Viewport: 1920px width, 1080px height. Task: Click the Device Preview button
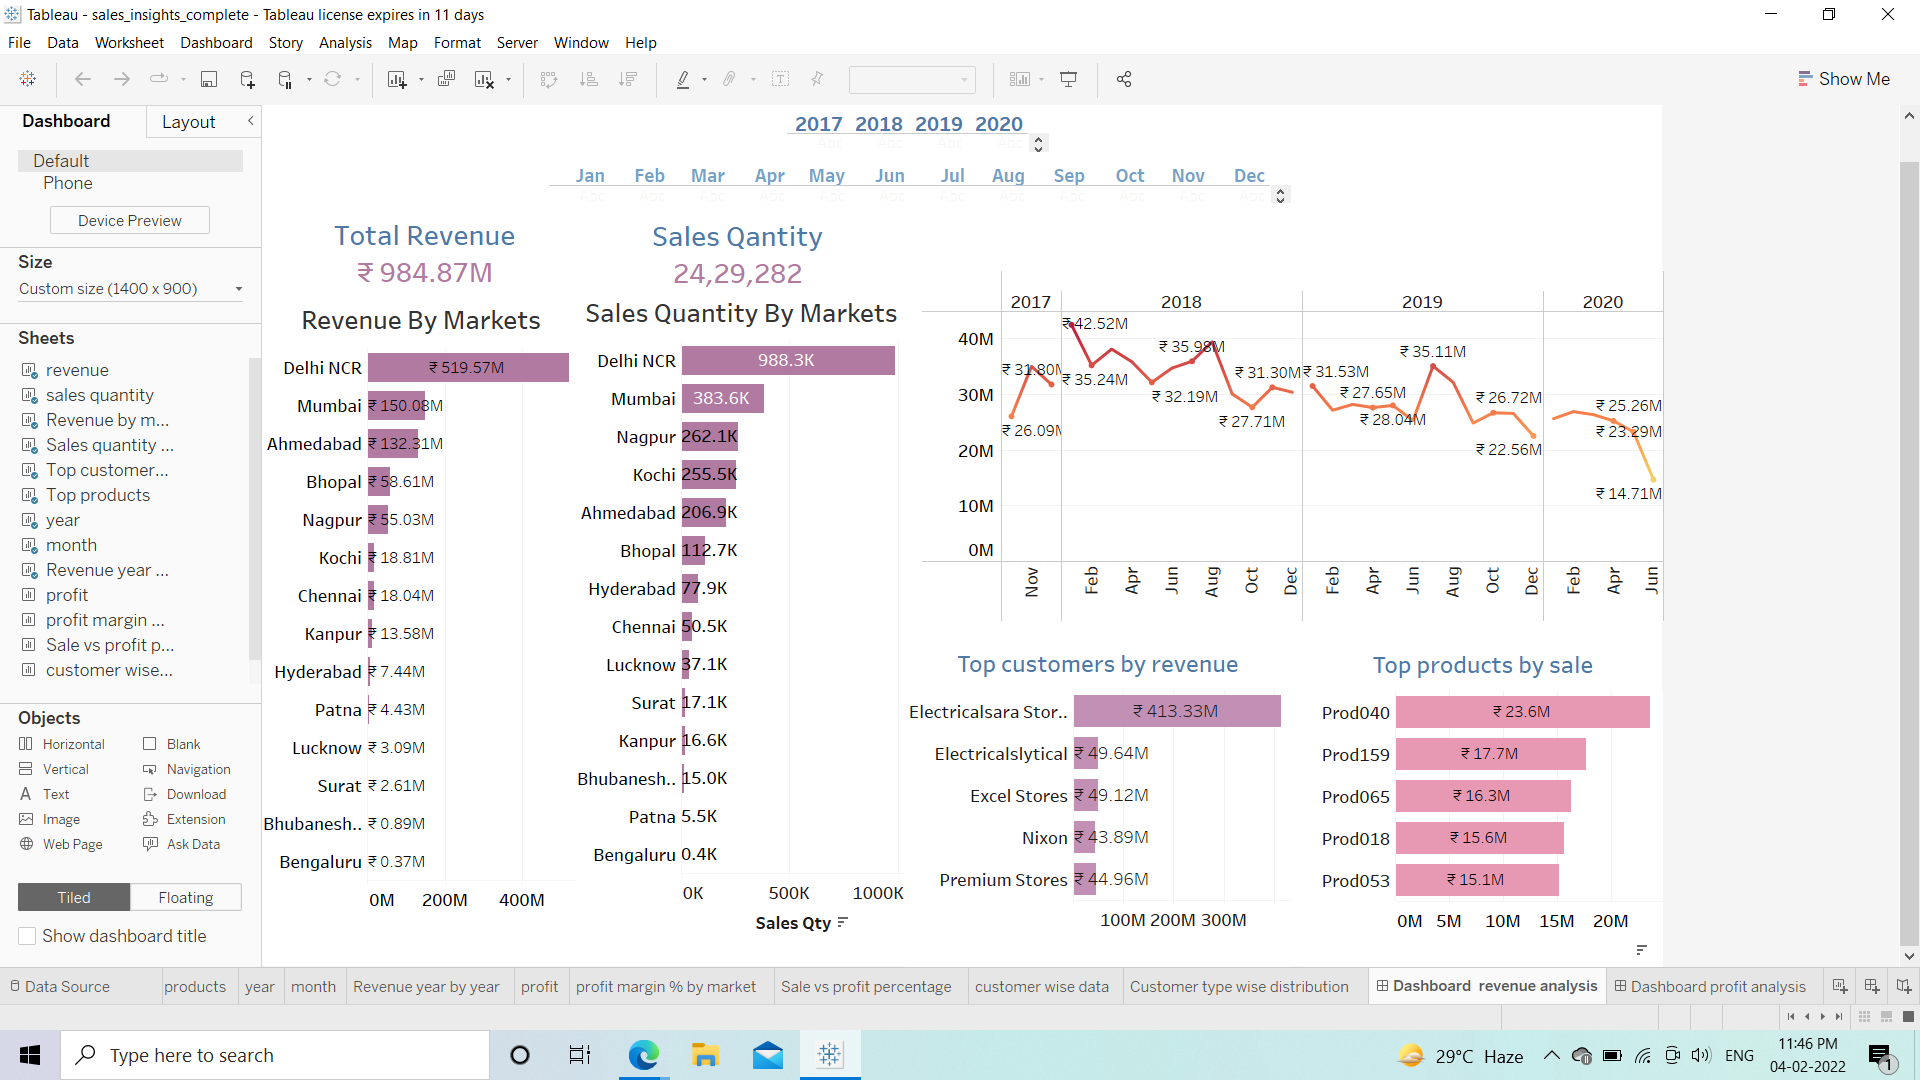point(130,220)
